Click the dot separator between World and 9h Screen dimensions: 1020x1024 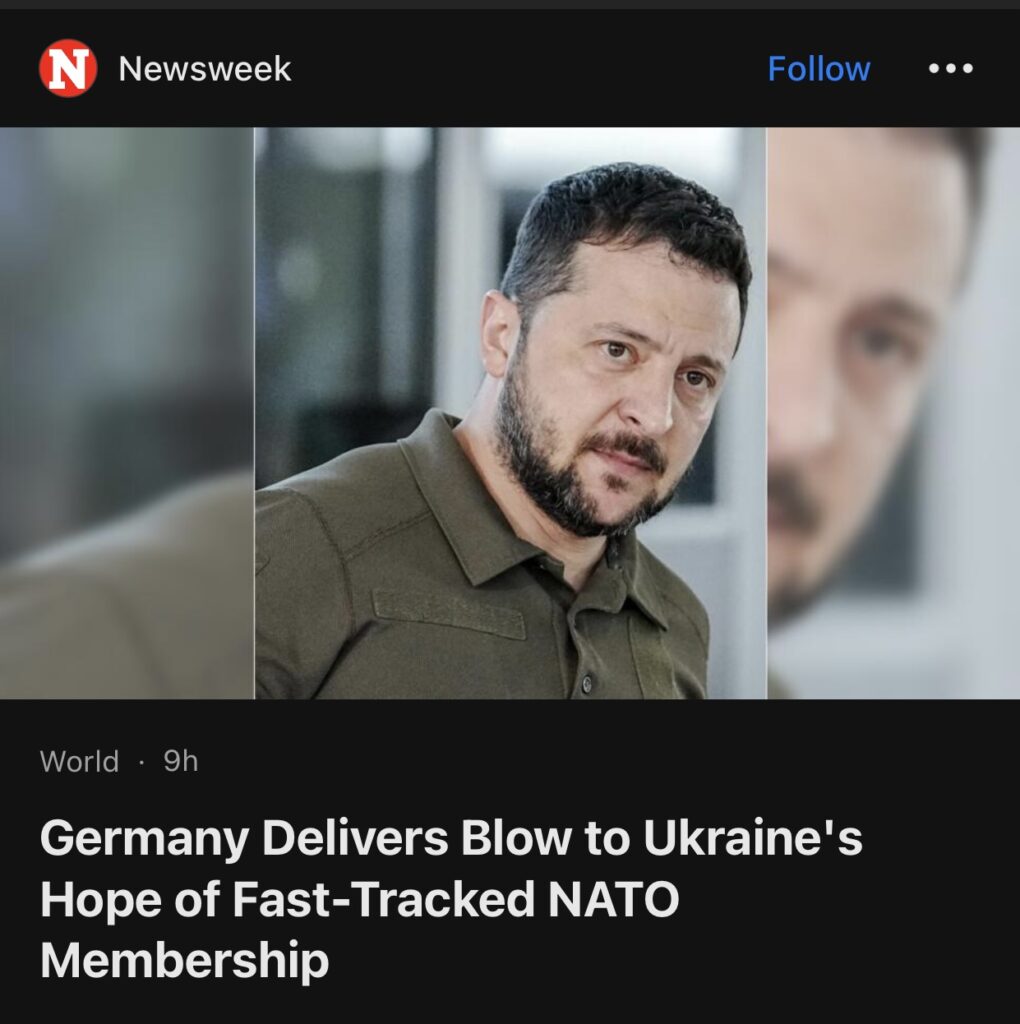point(141,762)
